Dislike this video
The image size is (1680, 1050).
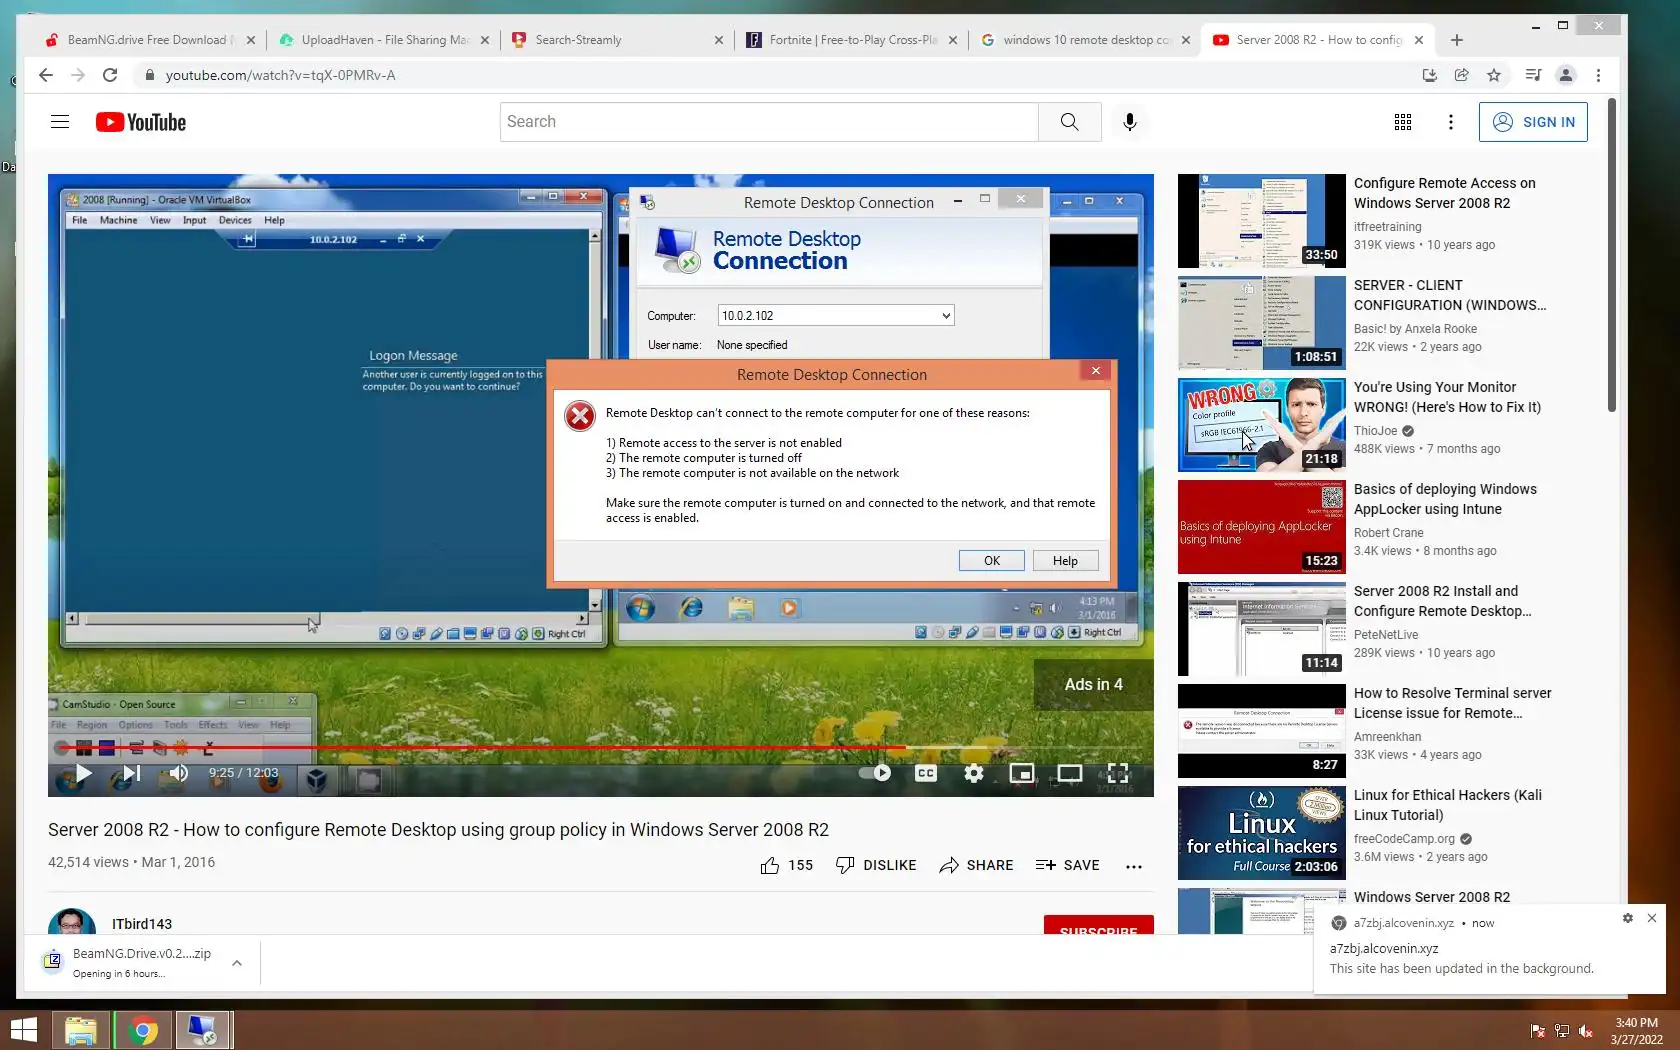point(876,865)
